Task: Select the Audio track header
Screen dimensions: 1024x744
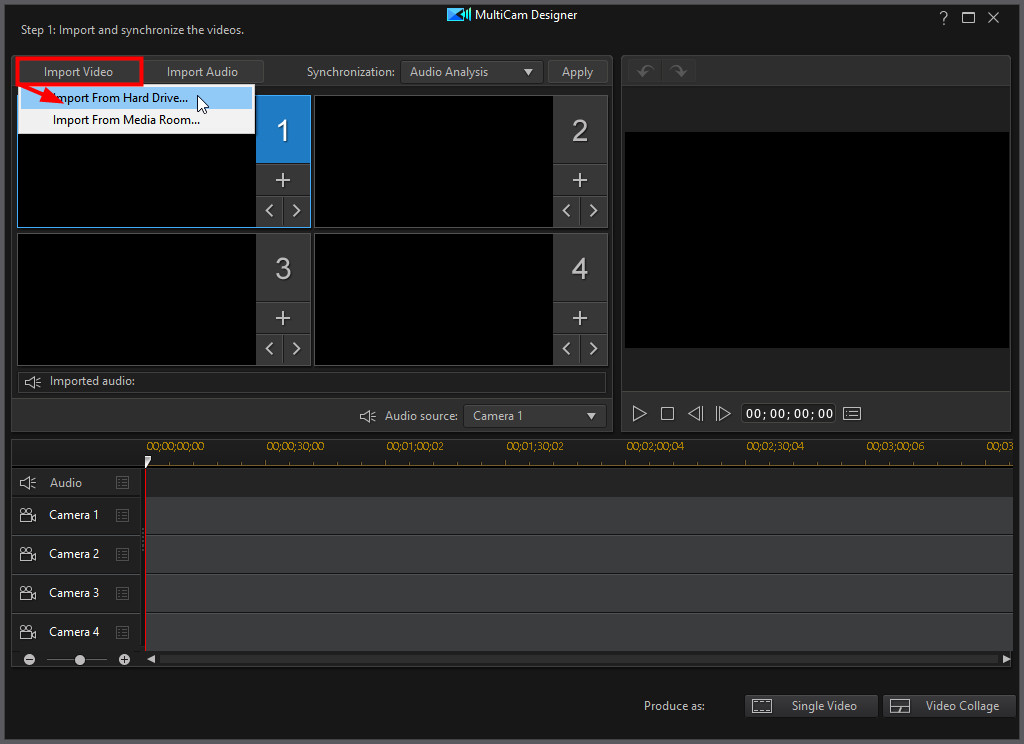Action: coord(76,483)
